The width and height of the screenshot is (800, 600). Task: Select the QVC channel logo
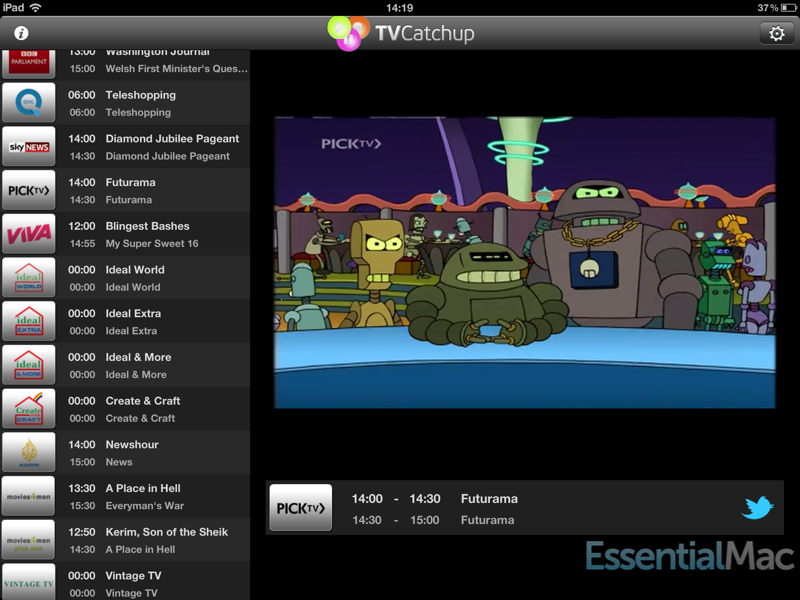[28, 103]
